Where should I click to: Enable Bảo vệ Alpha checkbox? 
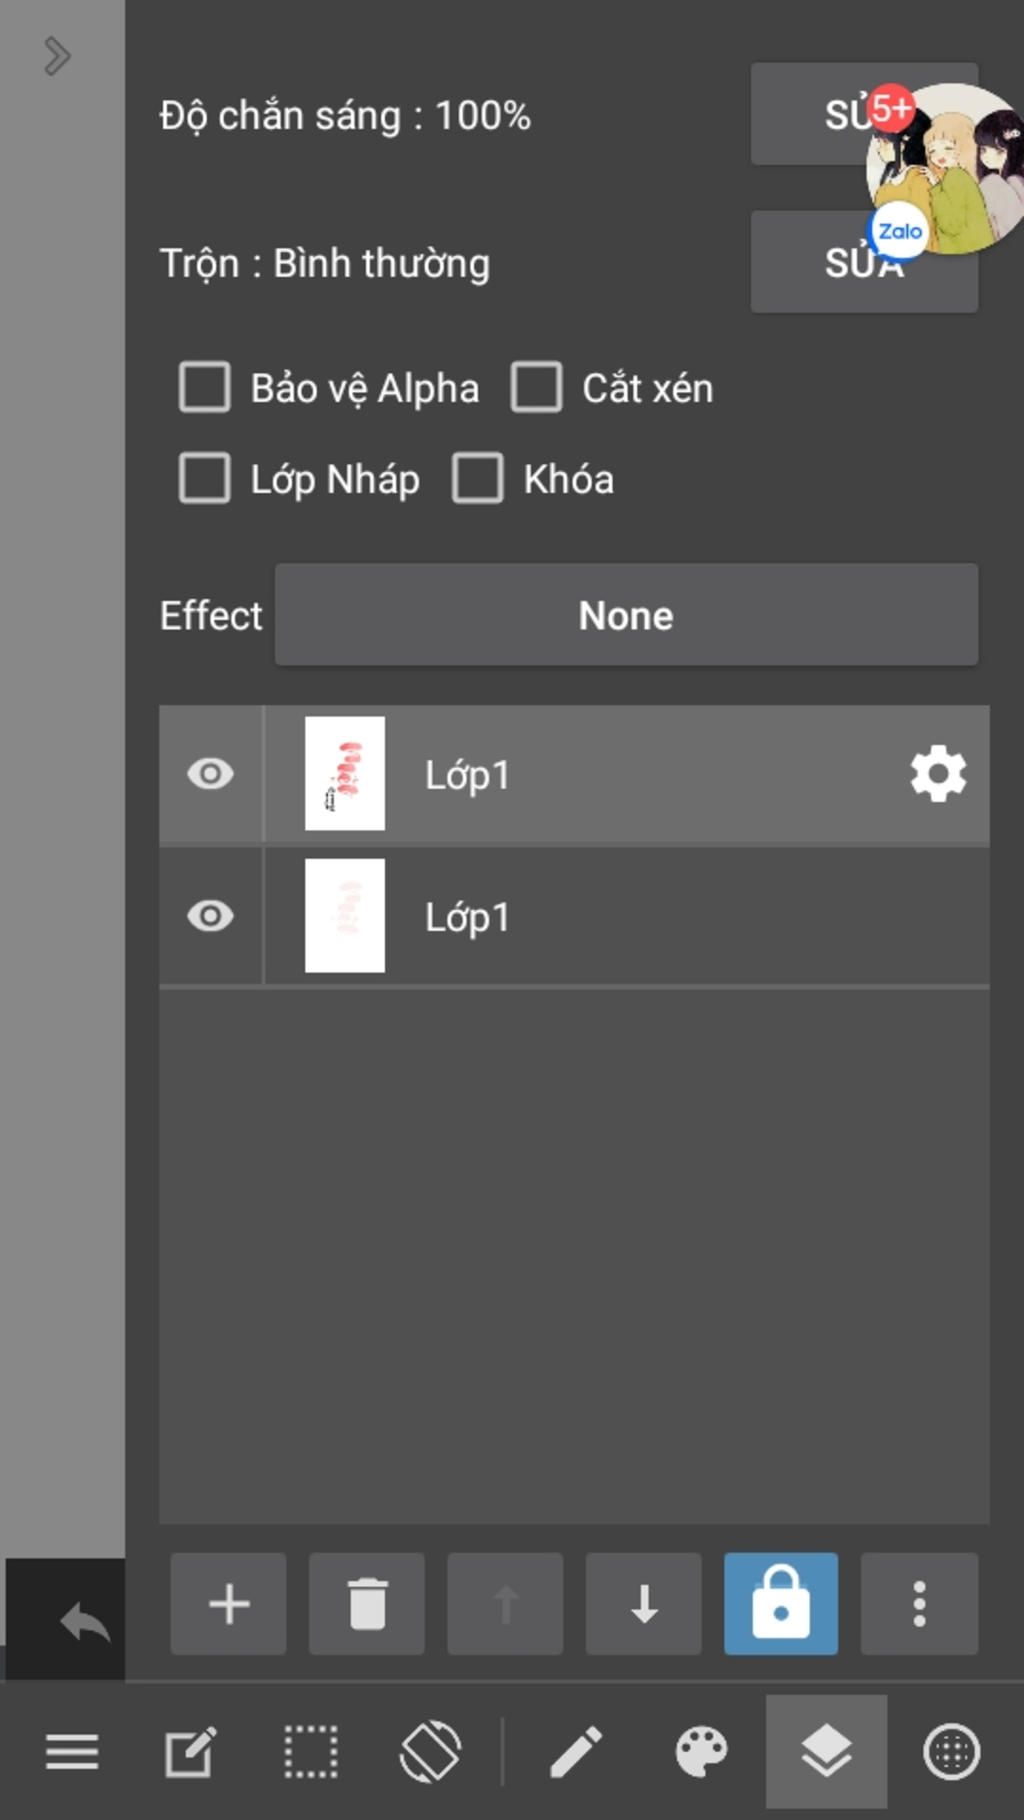point(205,387)
